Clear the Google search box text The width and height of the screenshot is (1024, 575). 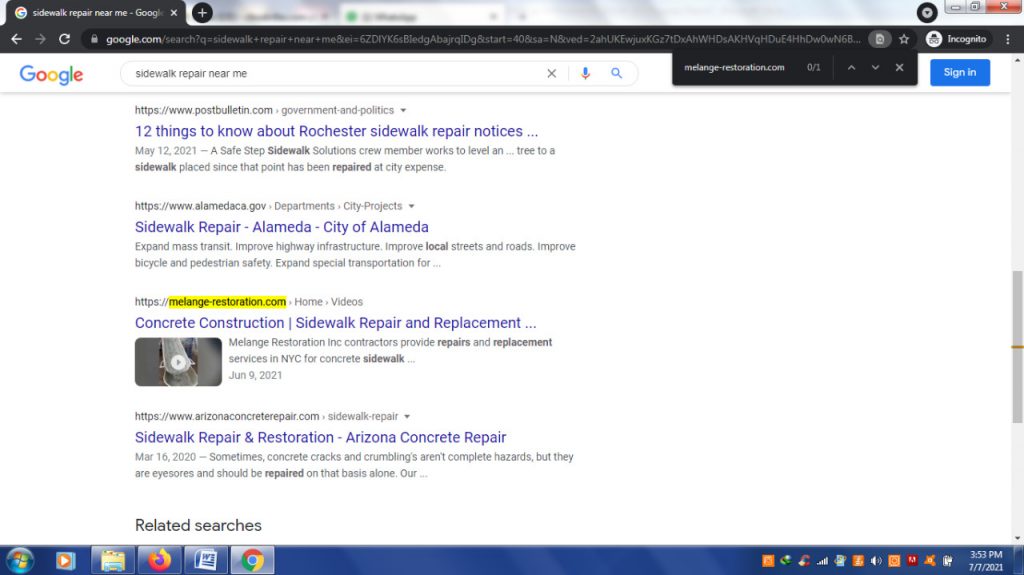pos(552,73)
